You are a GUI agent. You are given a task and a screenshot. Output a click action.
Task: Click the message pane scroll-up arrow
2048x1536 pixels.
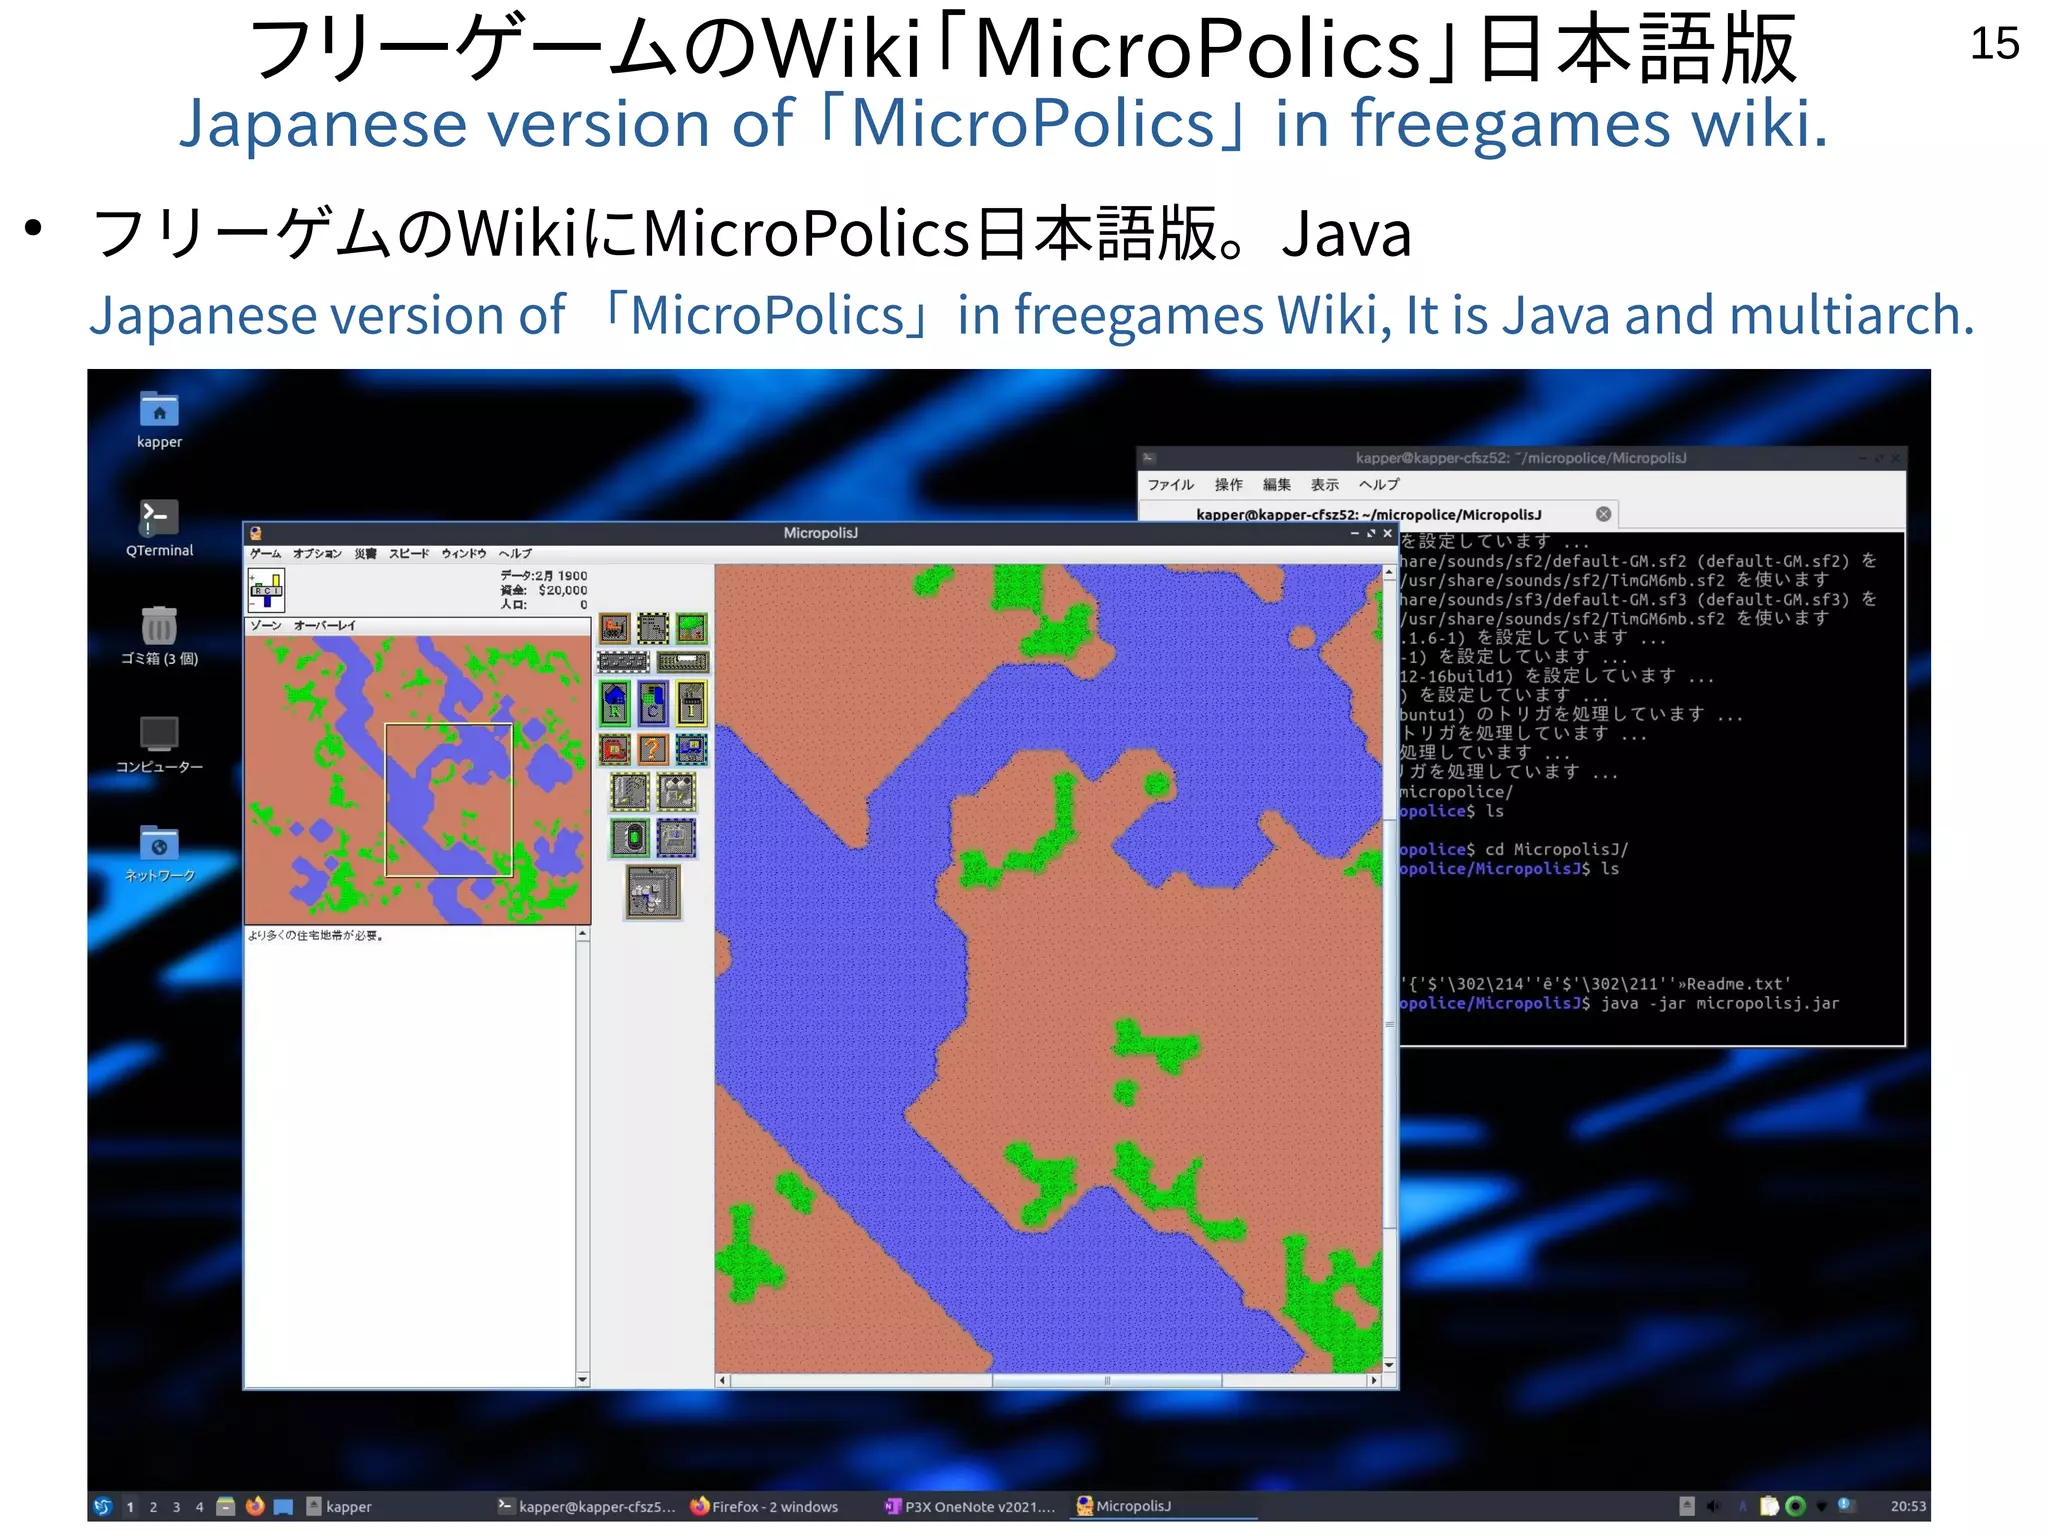(582, 934)
